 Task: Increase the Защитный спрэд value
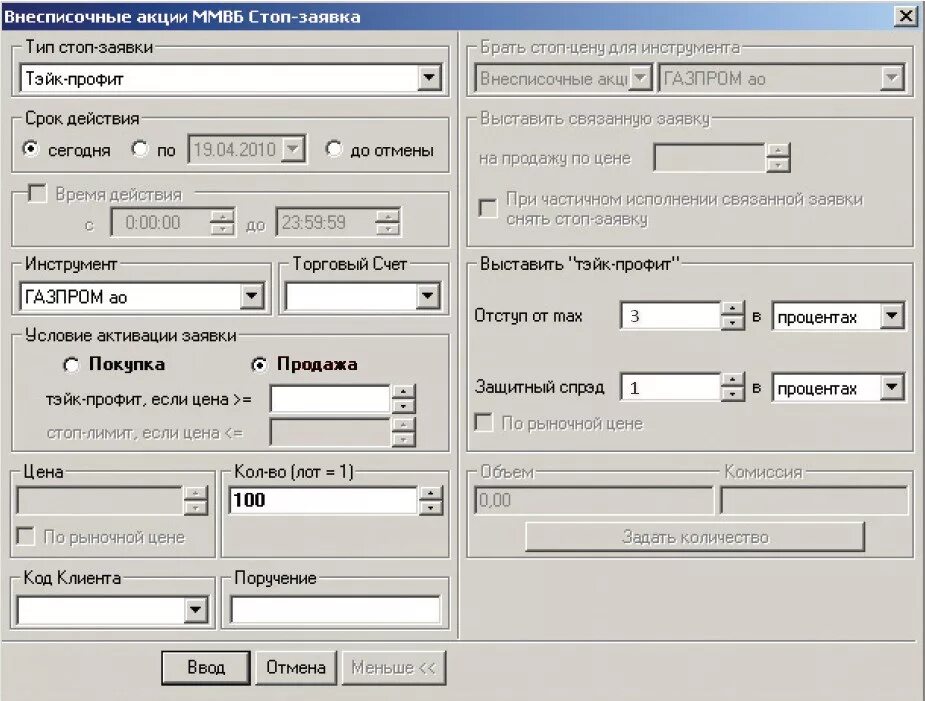[733, 380]
